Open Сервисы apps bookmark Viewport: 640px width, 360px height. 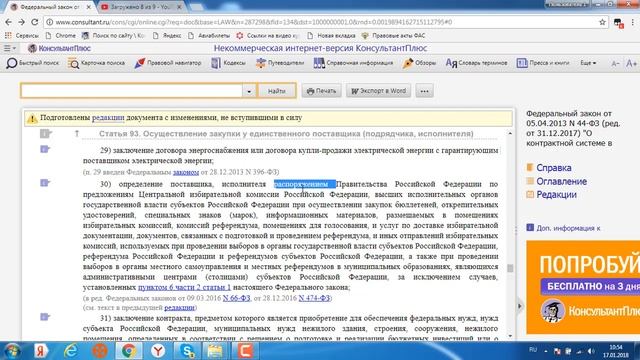22,36
